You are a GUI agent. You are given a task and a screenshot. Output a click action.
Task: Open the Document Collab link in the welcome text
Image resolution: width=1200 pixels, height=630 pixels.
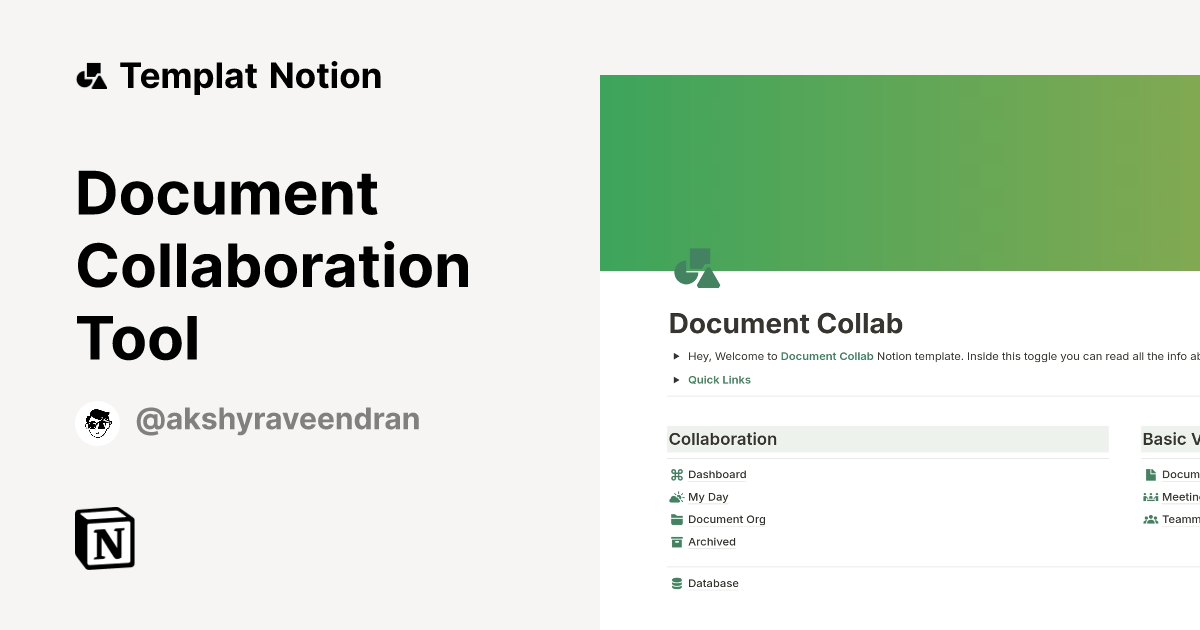(827, 356)
